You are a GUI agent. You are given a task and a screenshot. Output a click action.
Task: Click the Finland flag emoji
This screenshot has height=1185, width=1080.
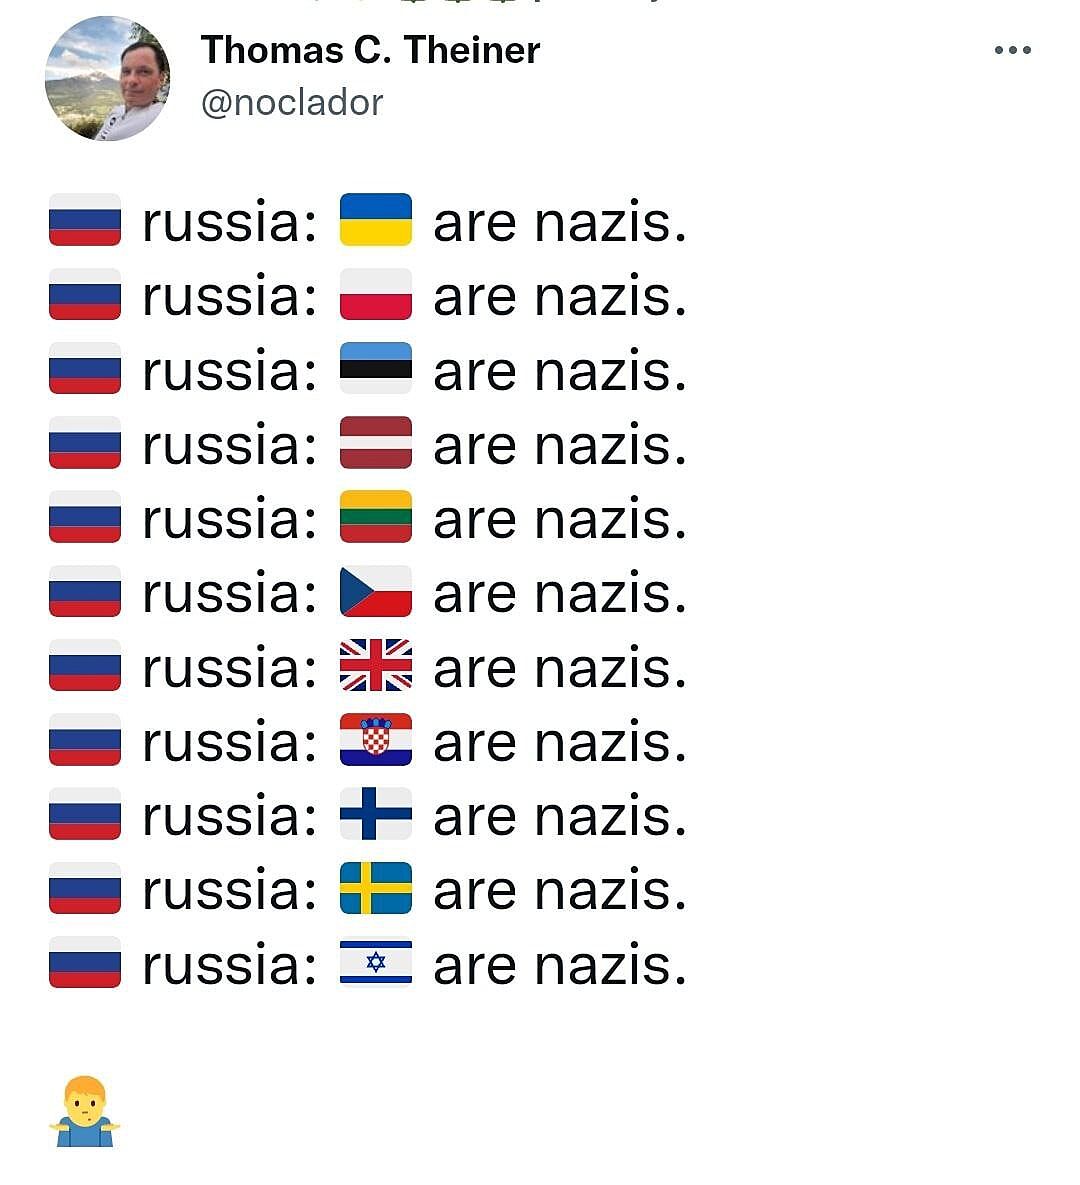point(376,814)
